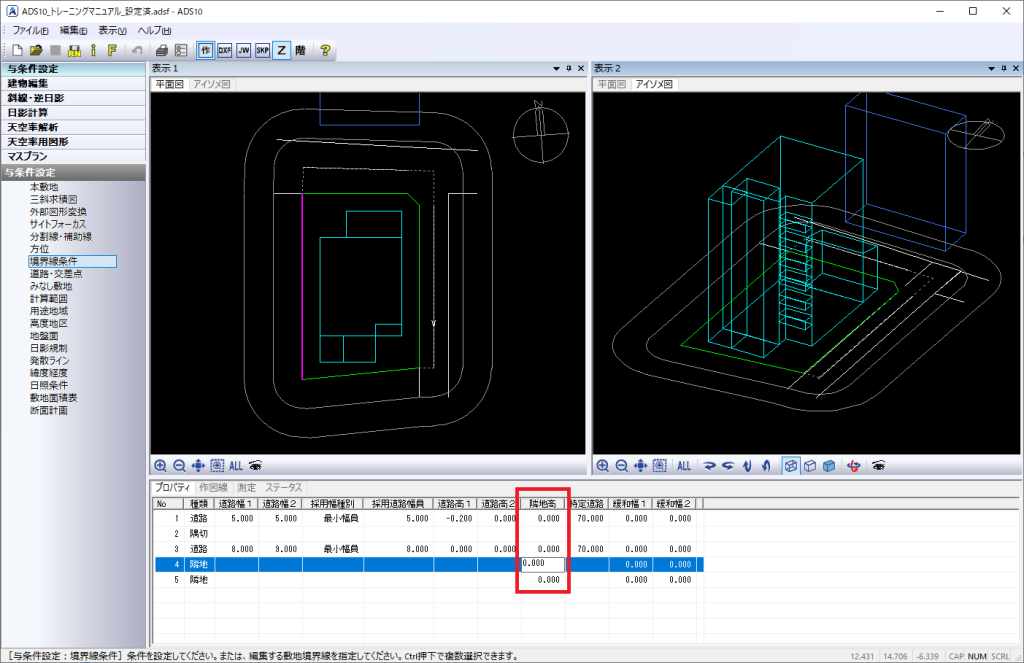Open the 編集 menu
This screenshot has width=1024, height=663.
[73, 31]
